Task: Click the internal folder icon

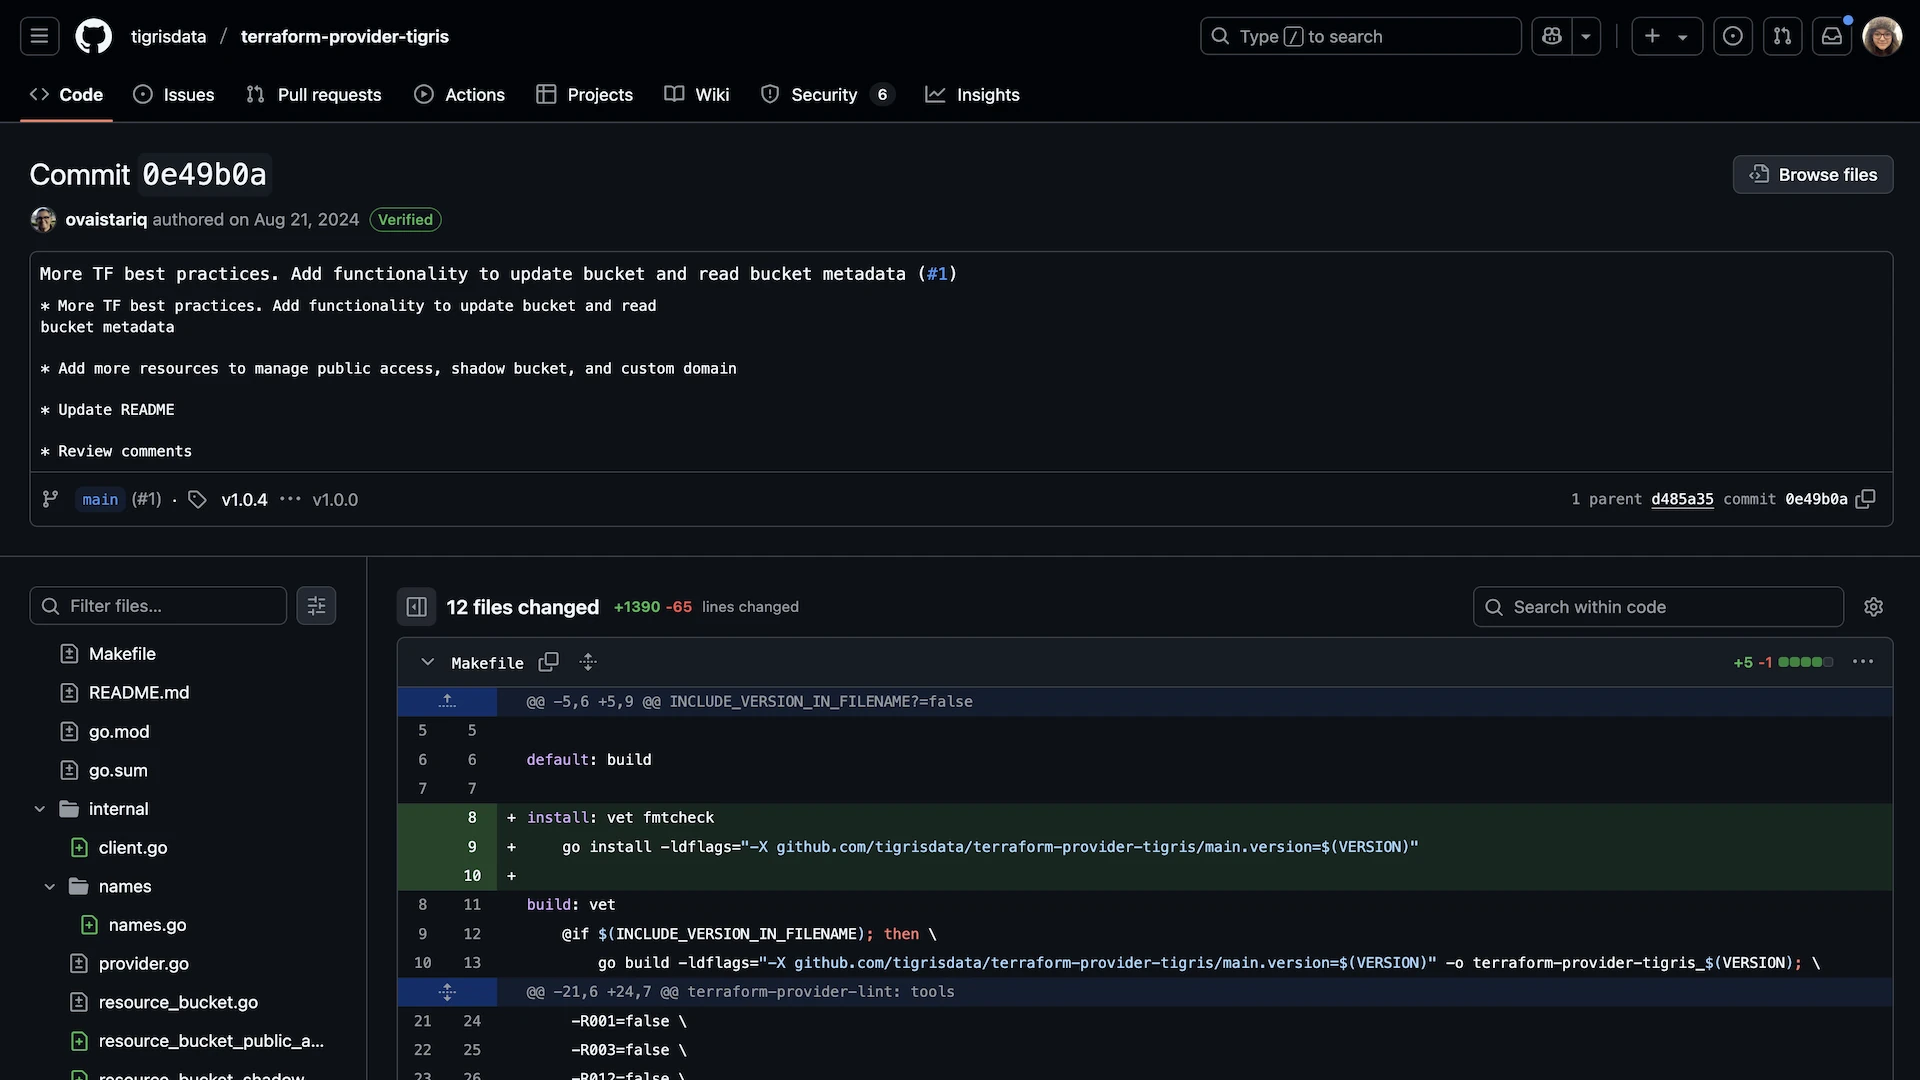Action: pyautogui.click(x=68, y=809)
